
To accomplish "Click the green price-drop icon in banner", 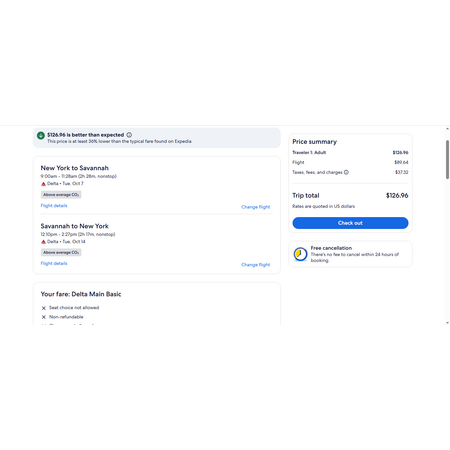I will pos(41,135).
